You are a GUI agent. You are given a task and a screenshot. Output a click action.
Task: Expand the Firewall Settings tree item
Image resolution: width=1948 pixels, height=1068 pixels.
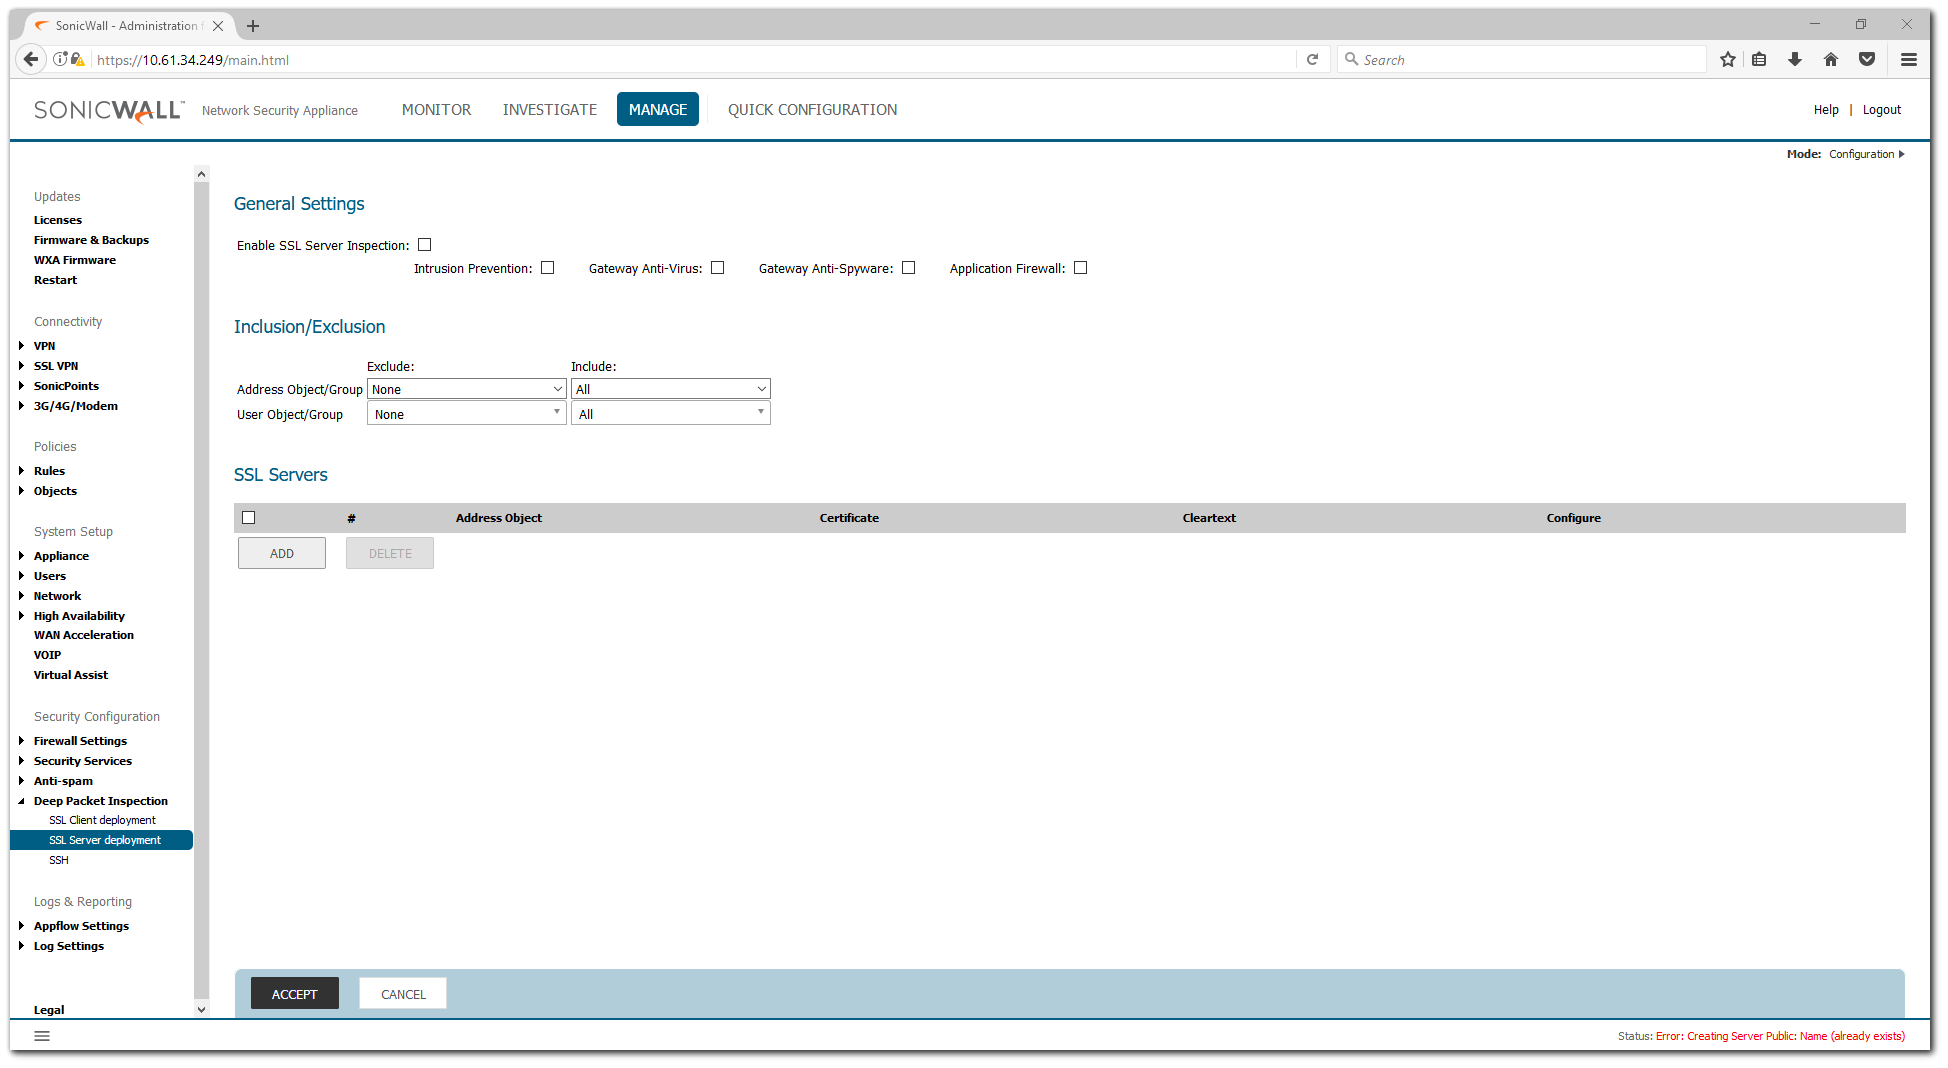[x=80, y=741]
